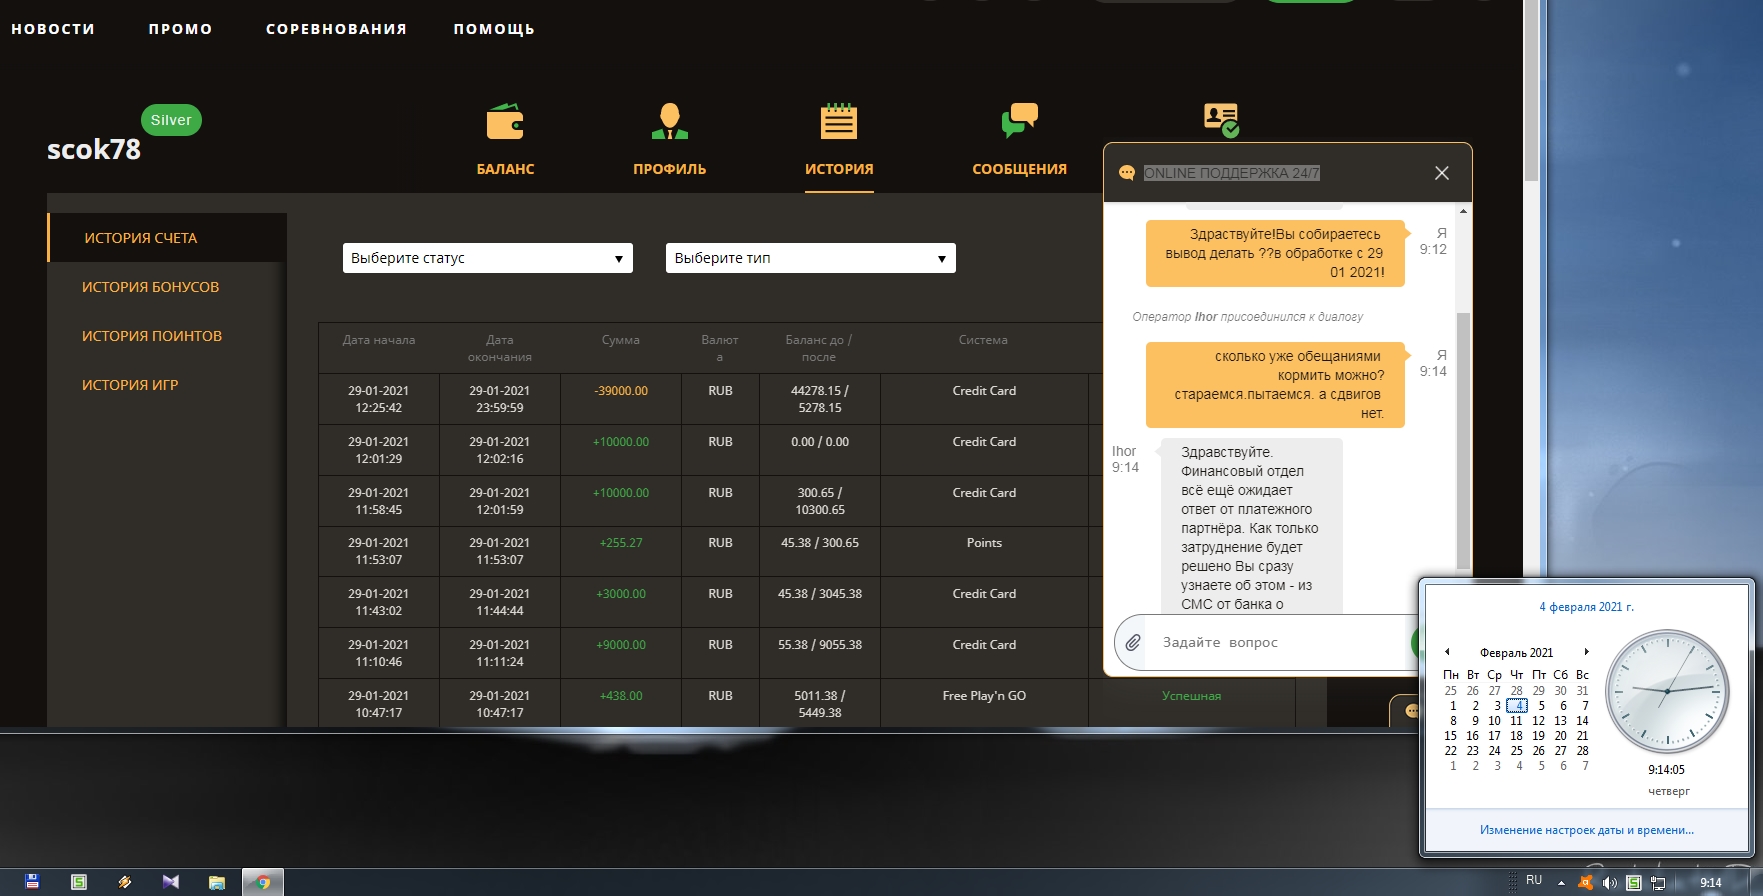Click the Дата начала column header
The width and height of the screenshot is (1763, 896).
[x=379, y=340]
